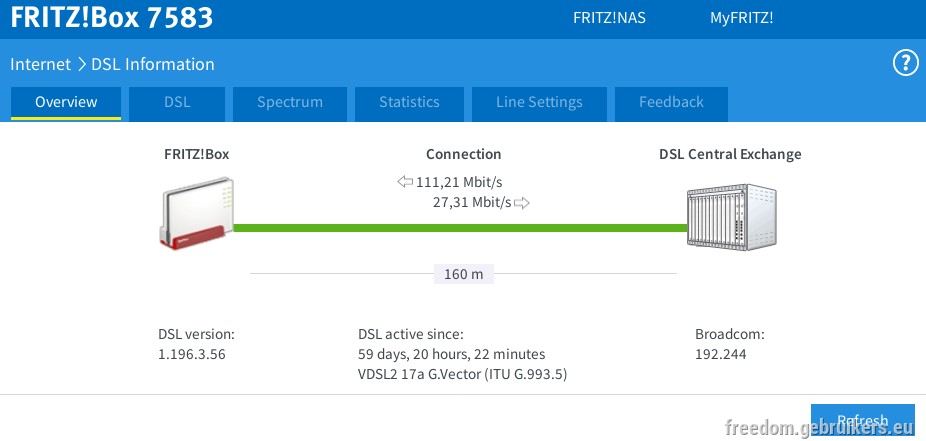Click the DSL Central Exchange rack image
Image resolution: width=926 pixels, height=441 pixels.
732,217
